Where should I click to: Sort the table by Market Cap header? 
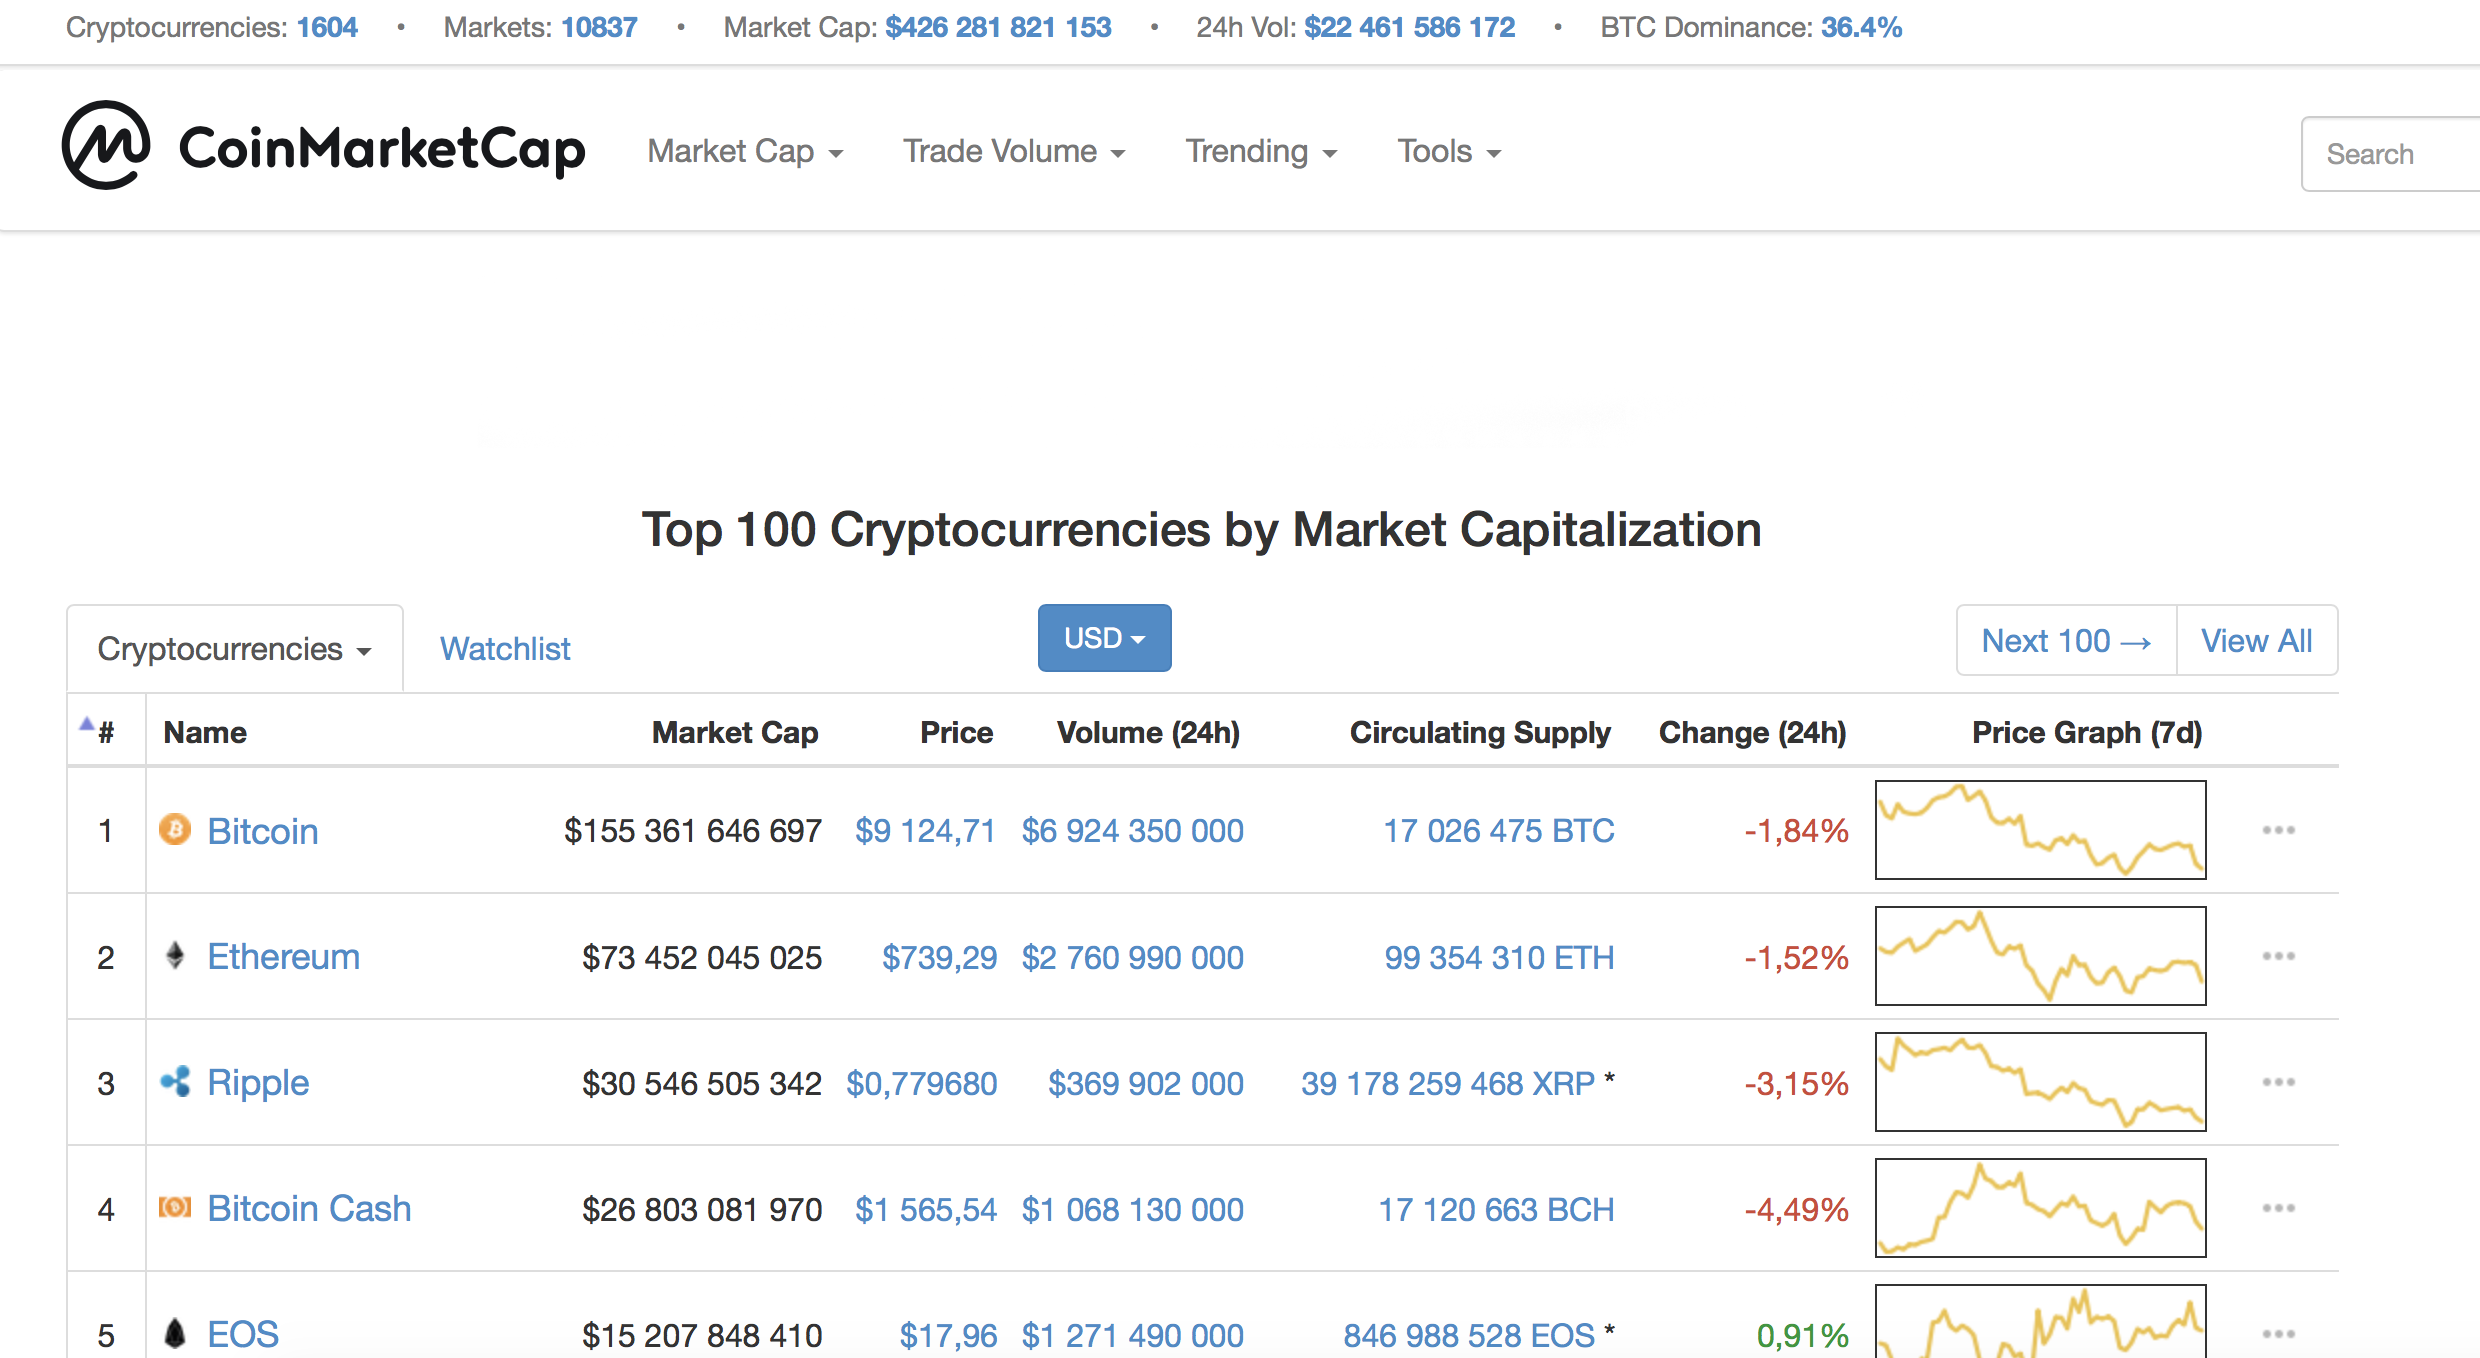pyautogui.click(x=735, y=733)
